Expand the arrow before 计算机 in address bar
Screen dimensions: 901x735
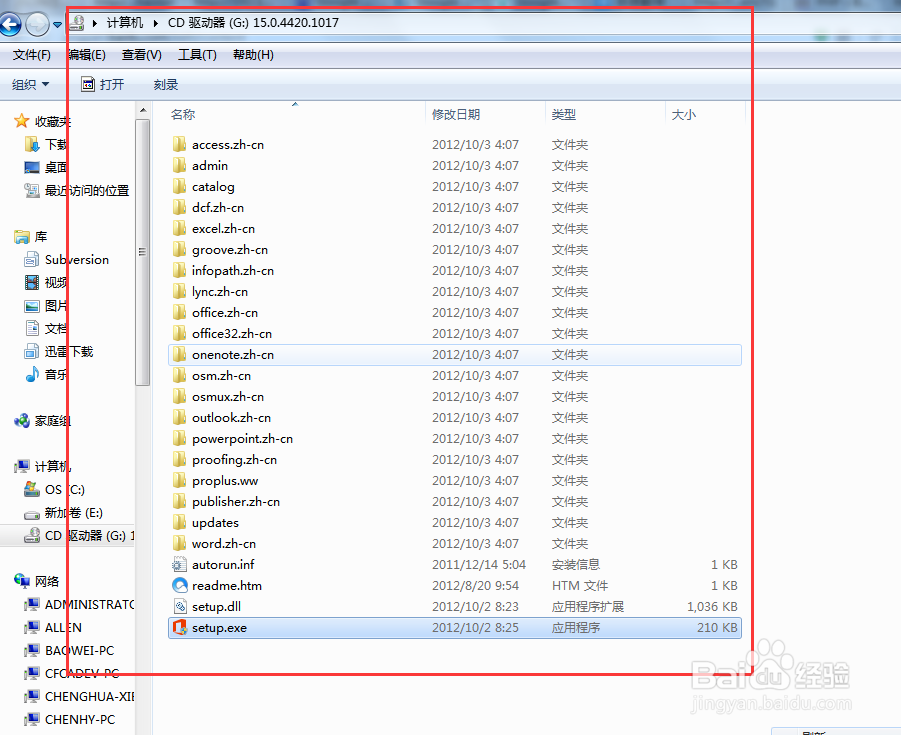point(95,23)
